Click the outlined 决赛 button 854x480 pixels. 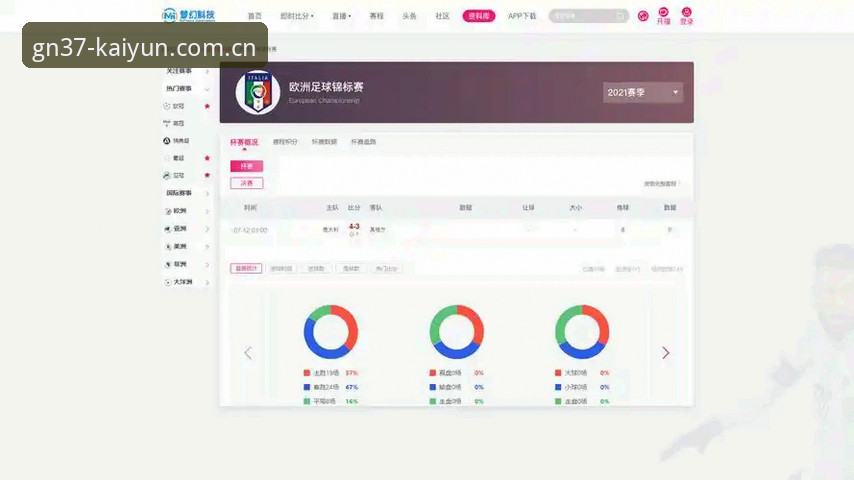pos(247,183)
